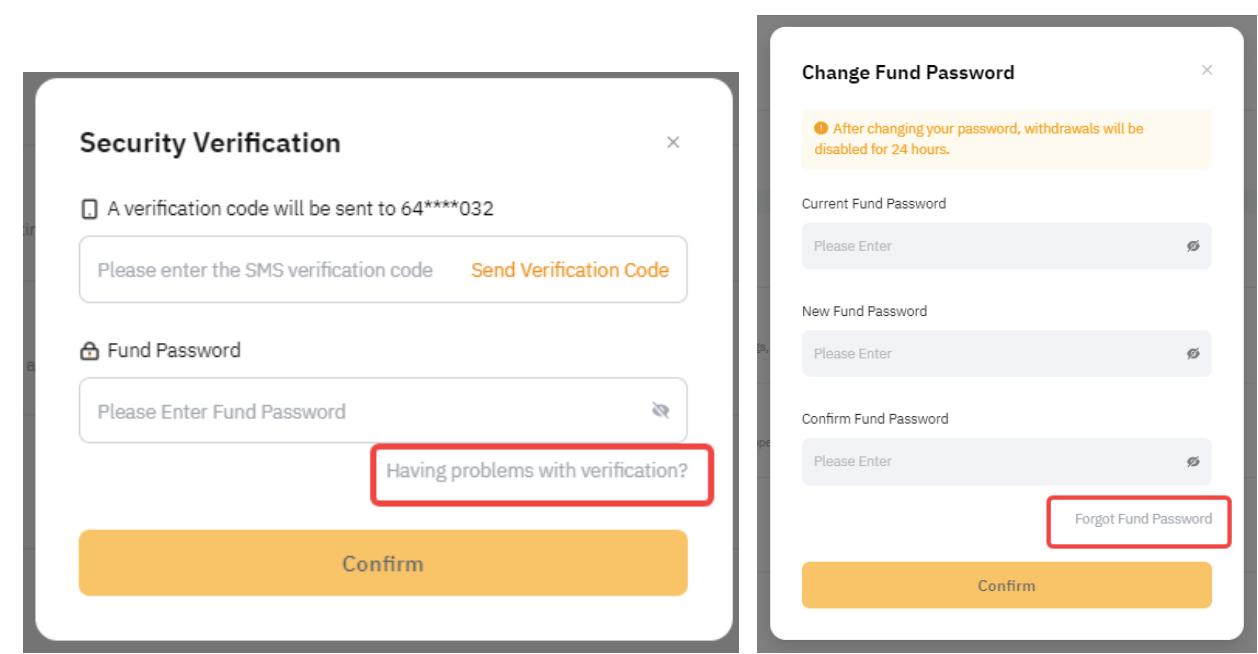Click the orange warning icon in notice
This screenshot has width=1258, height=654.
pyautogui.click(x=821, y=129)
